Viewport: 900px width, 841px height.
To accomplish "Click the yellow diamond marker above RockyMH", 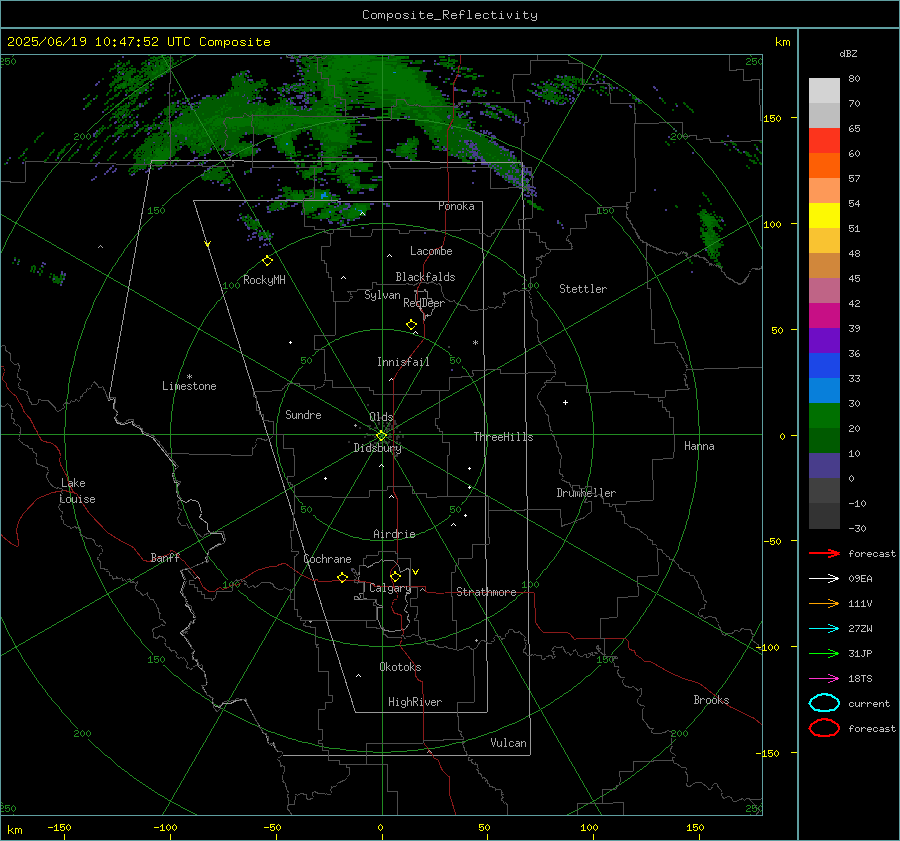I will point(267,261).
